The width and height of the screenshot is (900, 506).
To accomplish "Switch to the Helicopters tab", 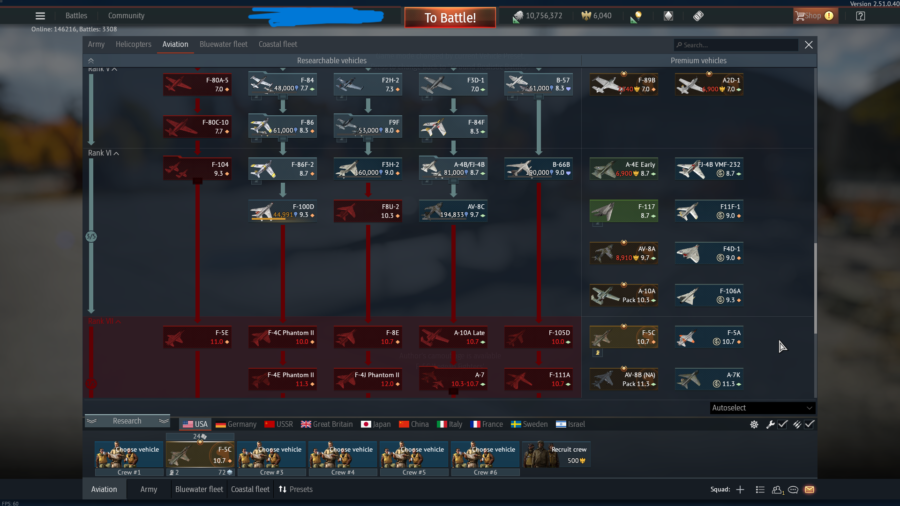I will click(x=133, y=44).
